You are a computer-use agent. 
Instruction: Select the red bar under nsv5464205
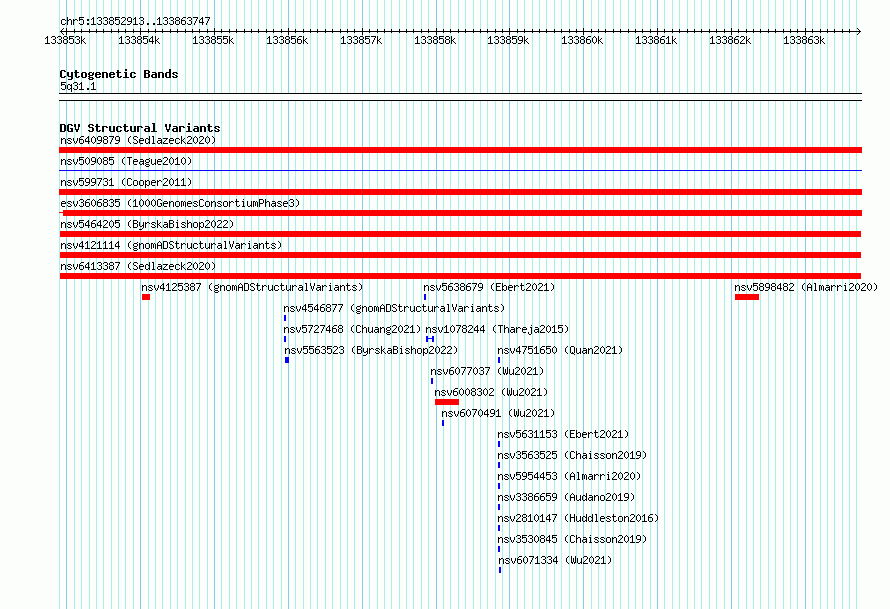[460, 234]
